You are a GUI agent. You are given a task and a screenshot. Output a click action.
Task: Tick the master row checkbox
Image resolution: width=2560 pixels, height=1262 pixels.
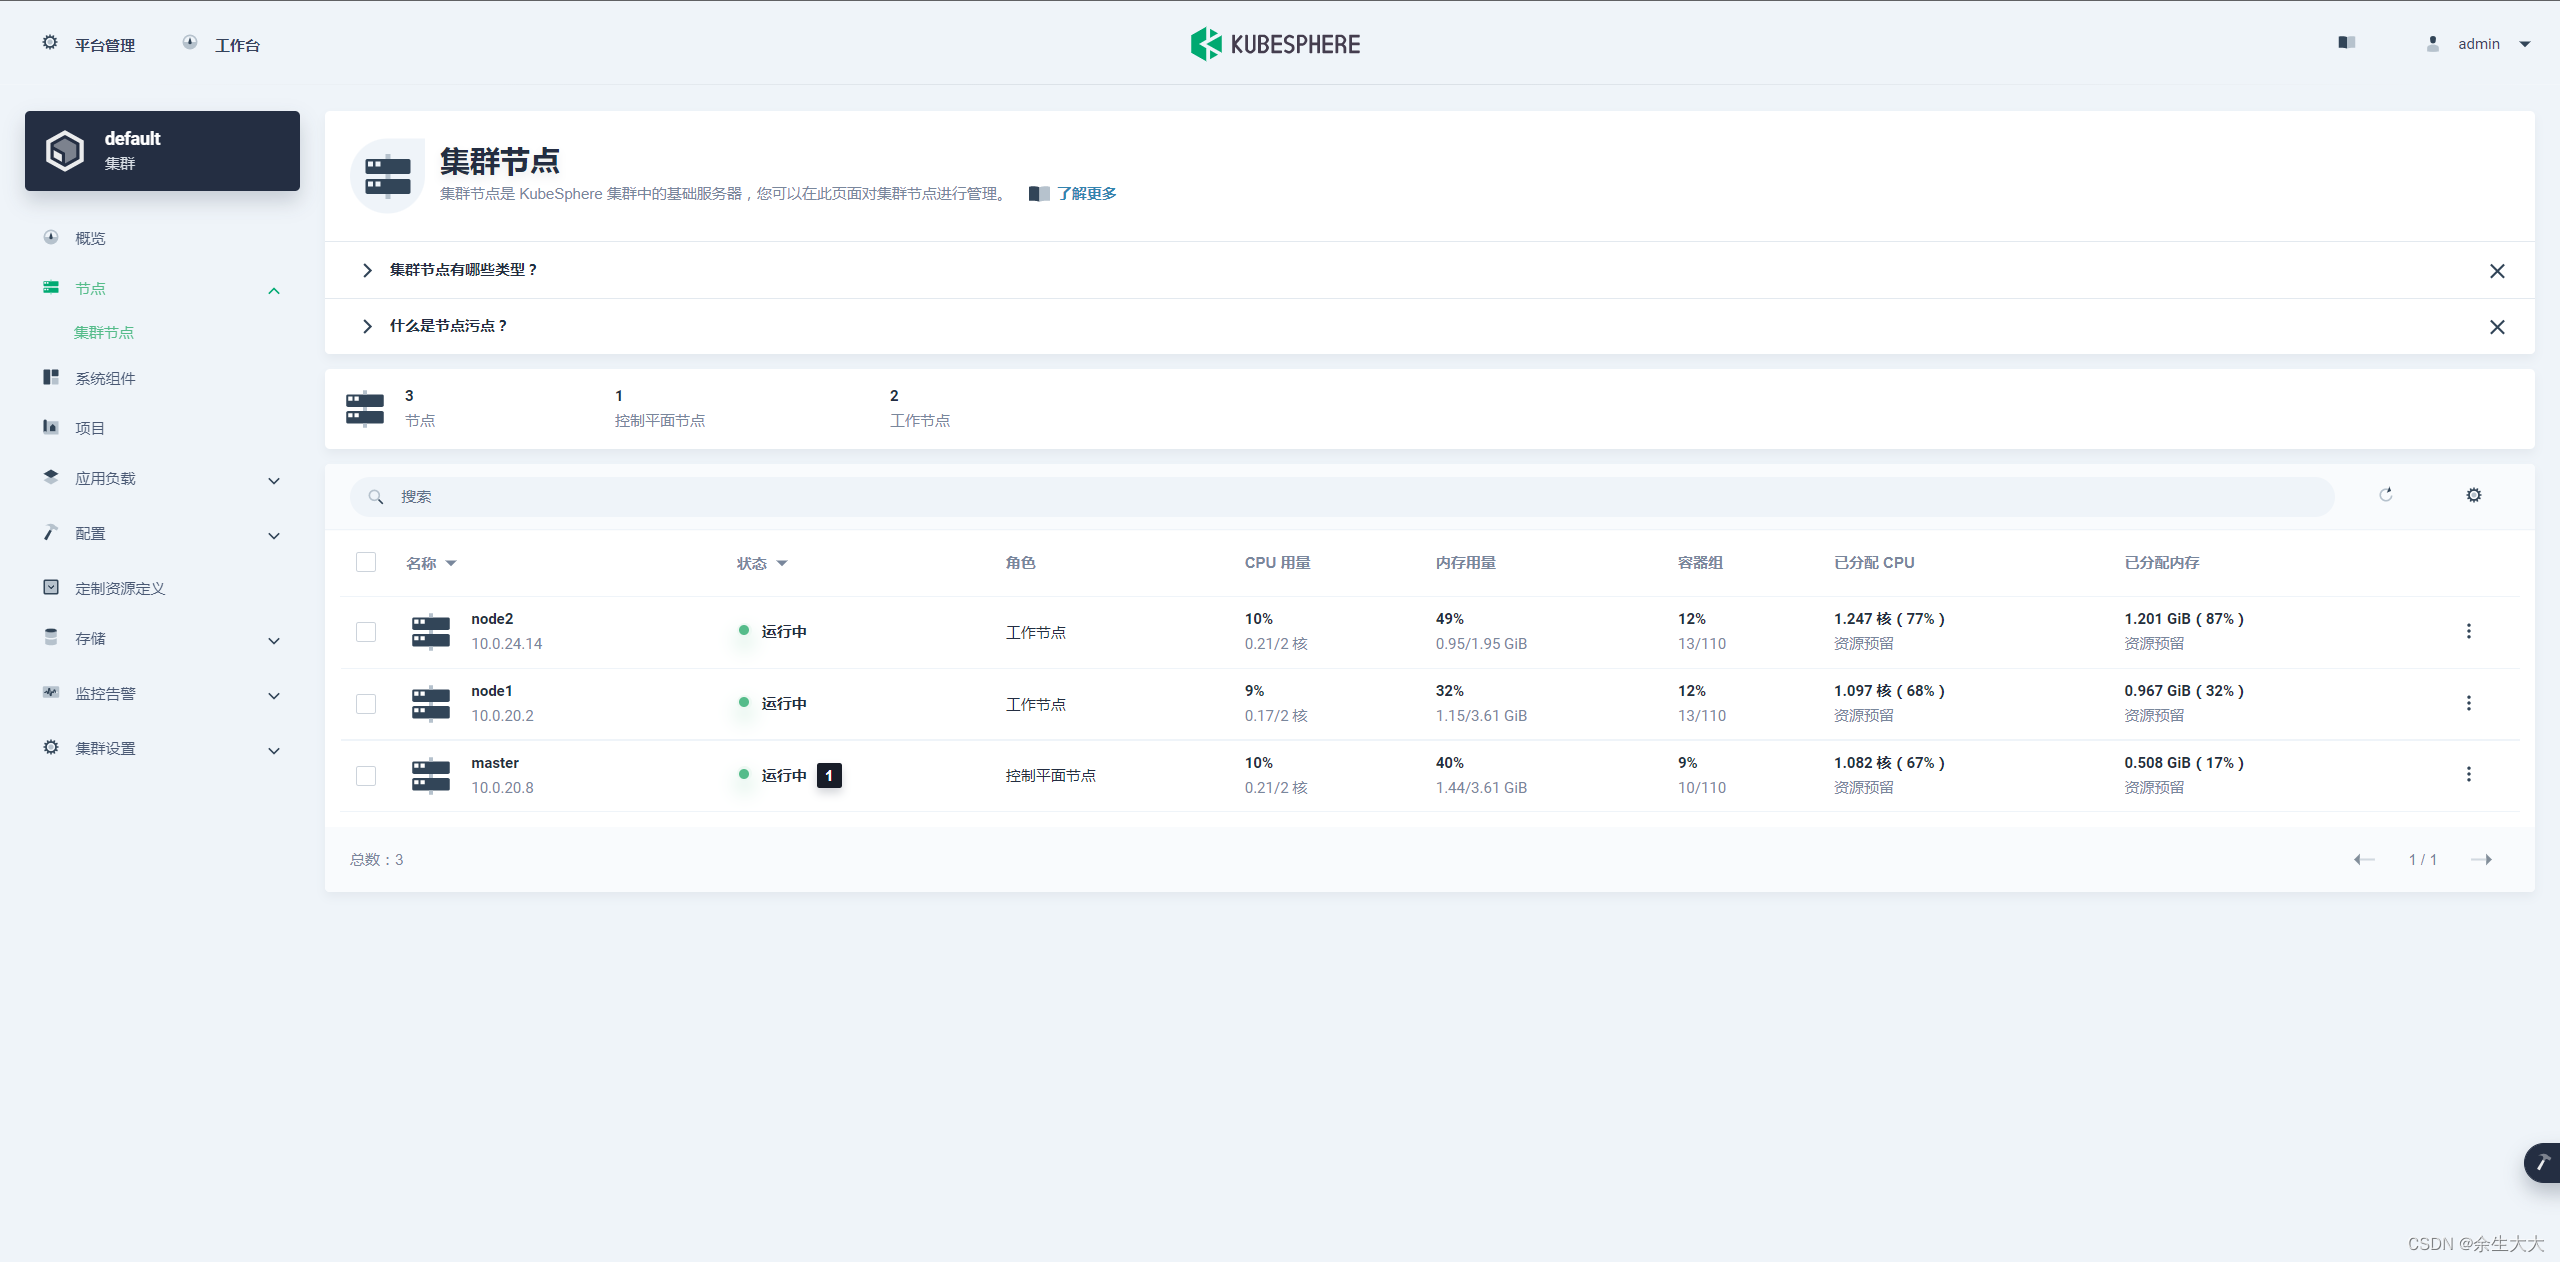coord(366,776)
